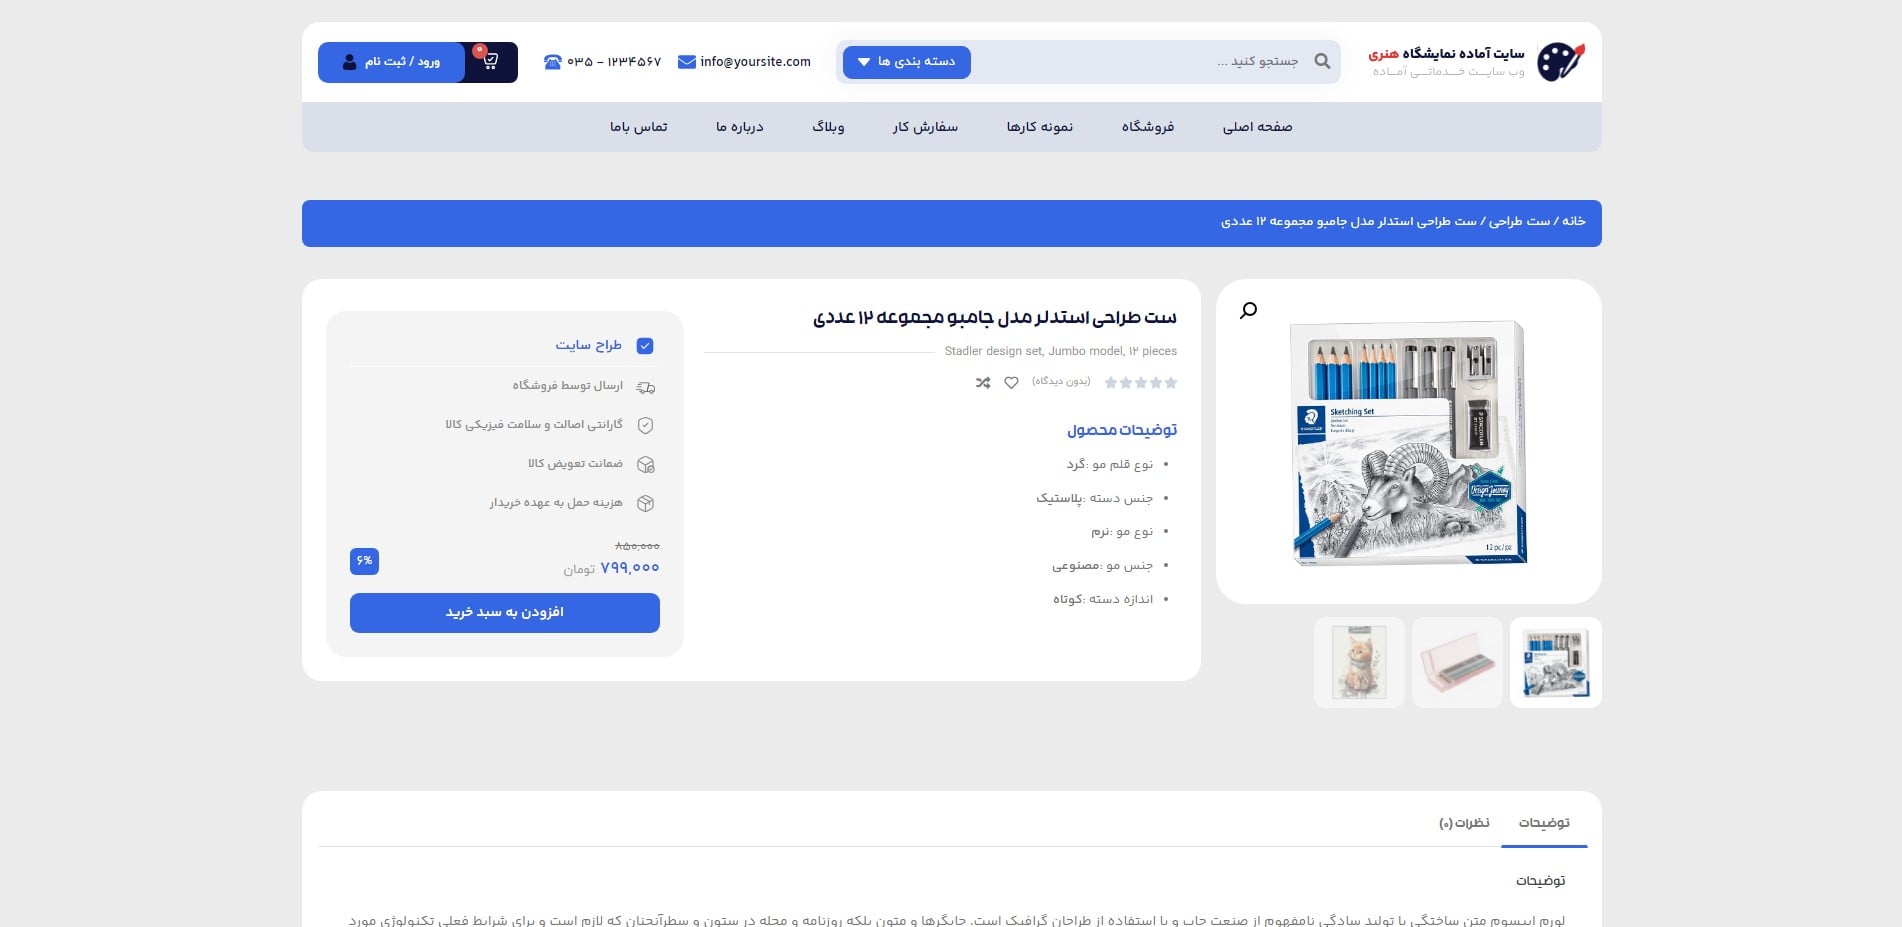Click افزودن به سبد خرید button
The height and width of the screenshot is (927, 1902).
coord(505,612)
